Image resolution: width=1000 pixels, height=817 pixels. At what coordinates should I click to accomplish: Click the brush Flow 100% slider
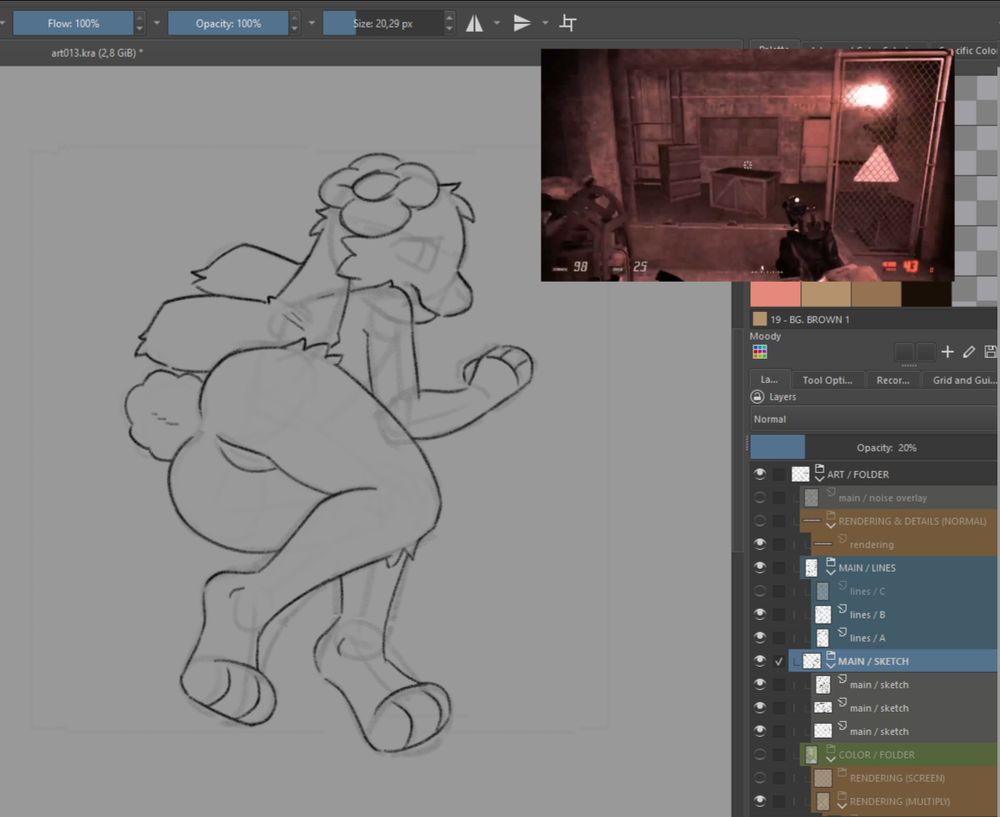click(73, 24)
